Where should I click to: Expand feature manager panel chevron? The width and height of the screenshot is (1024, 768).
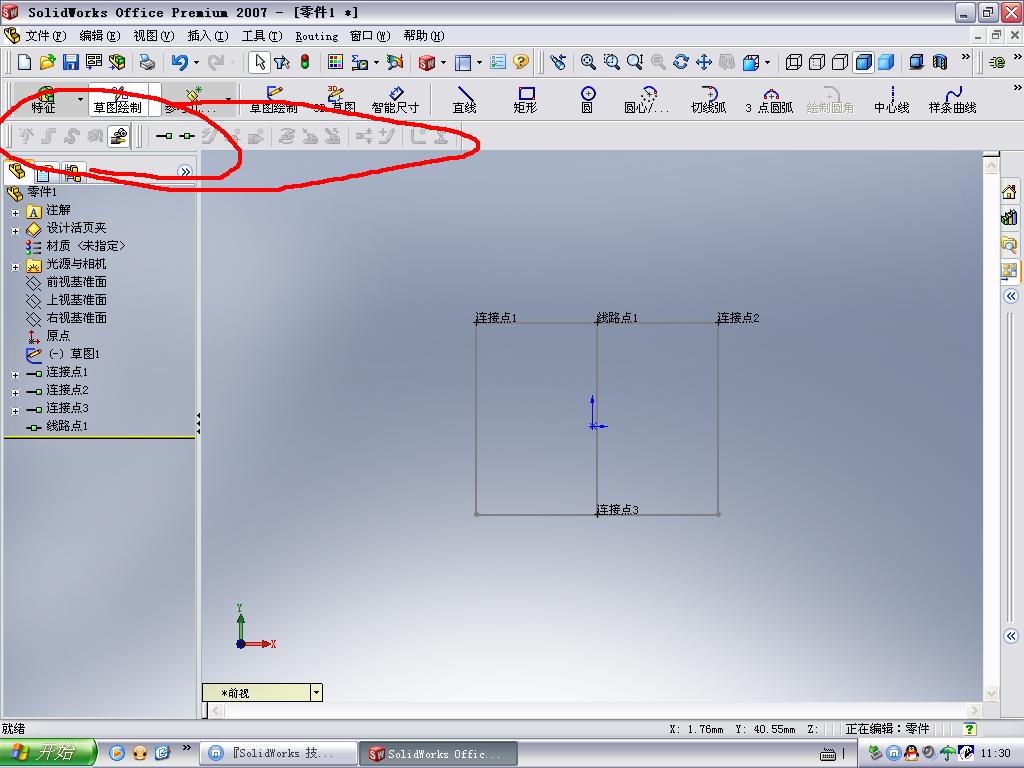coord(185,172)
